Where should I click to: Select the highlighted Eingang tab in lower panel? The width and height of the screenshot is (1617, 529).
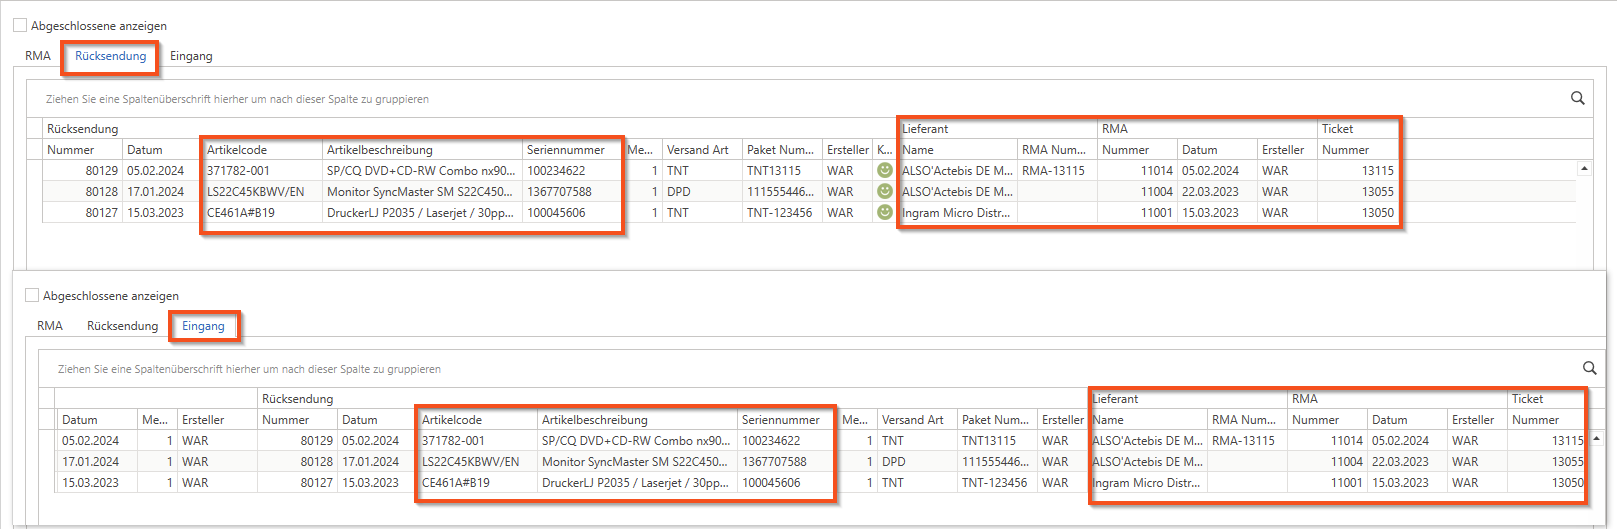pos(203,326)
